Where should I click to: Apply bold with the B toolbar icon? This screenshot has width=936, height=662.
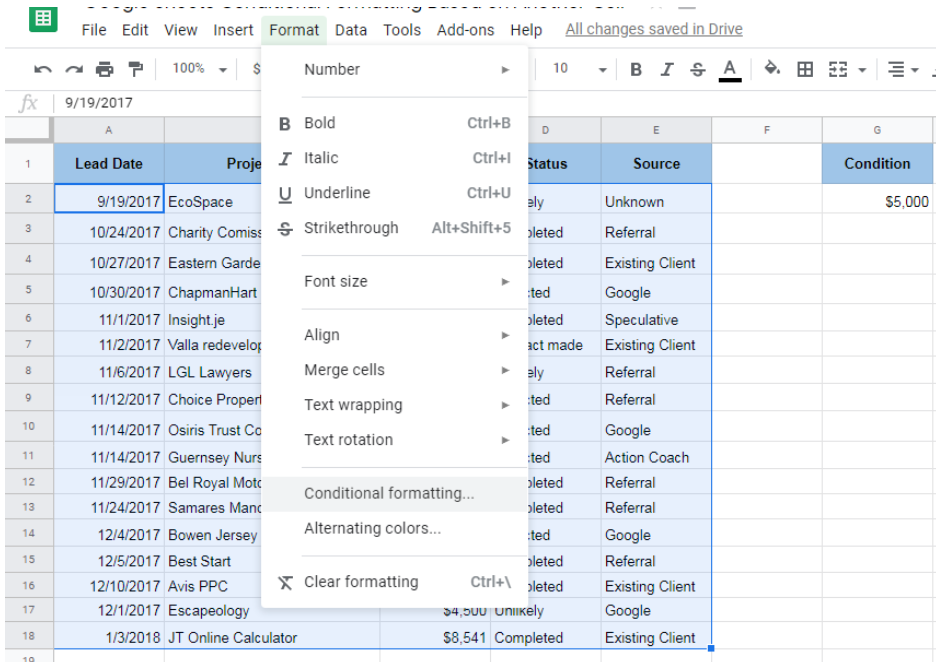pos(636,69)
